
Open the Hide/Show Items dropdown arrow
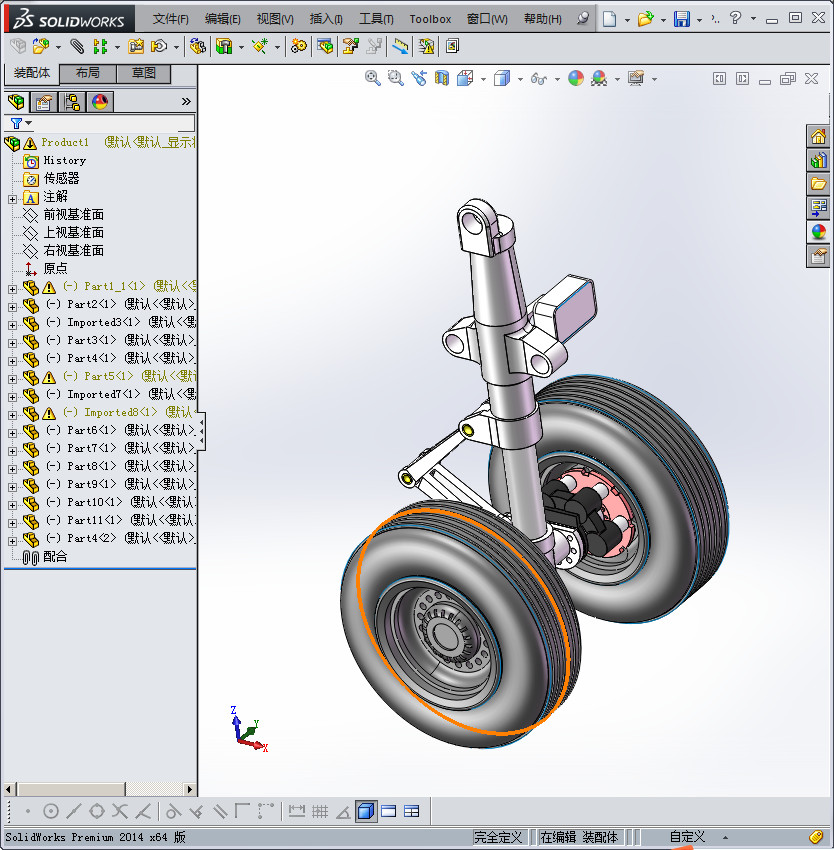click(557, 80)
